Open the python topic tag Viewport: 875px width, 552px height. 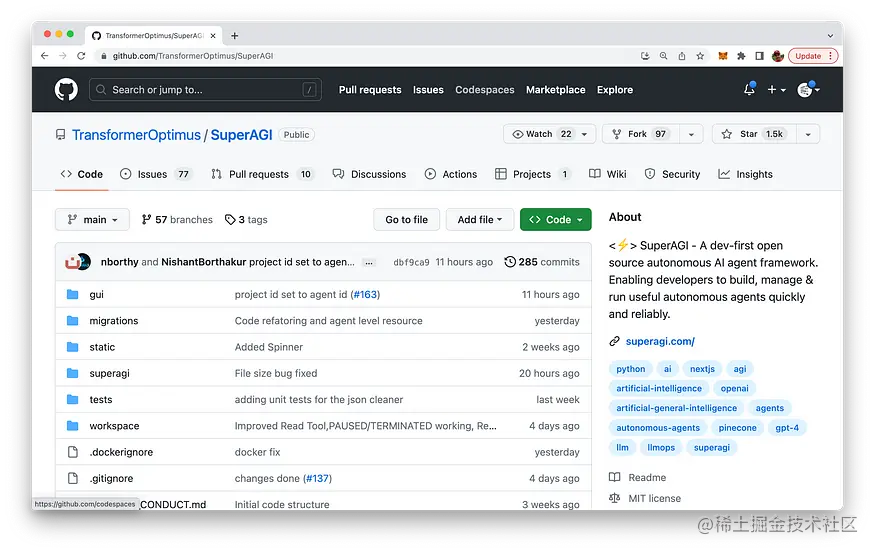(x=631, y=369)
